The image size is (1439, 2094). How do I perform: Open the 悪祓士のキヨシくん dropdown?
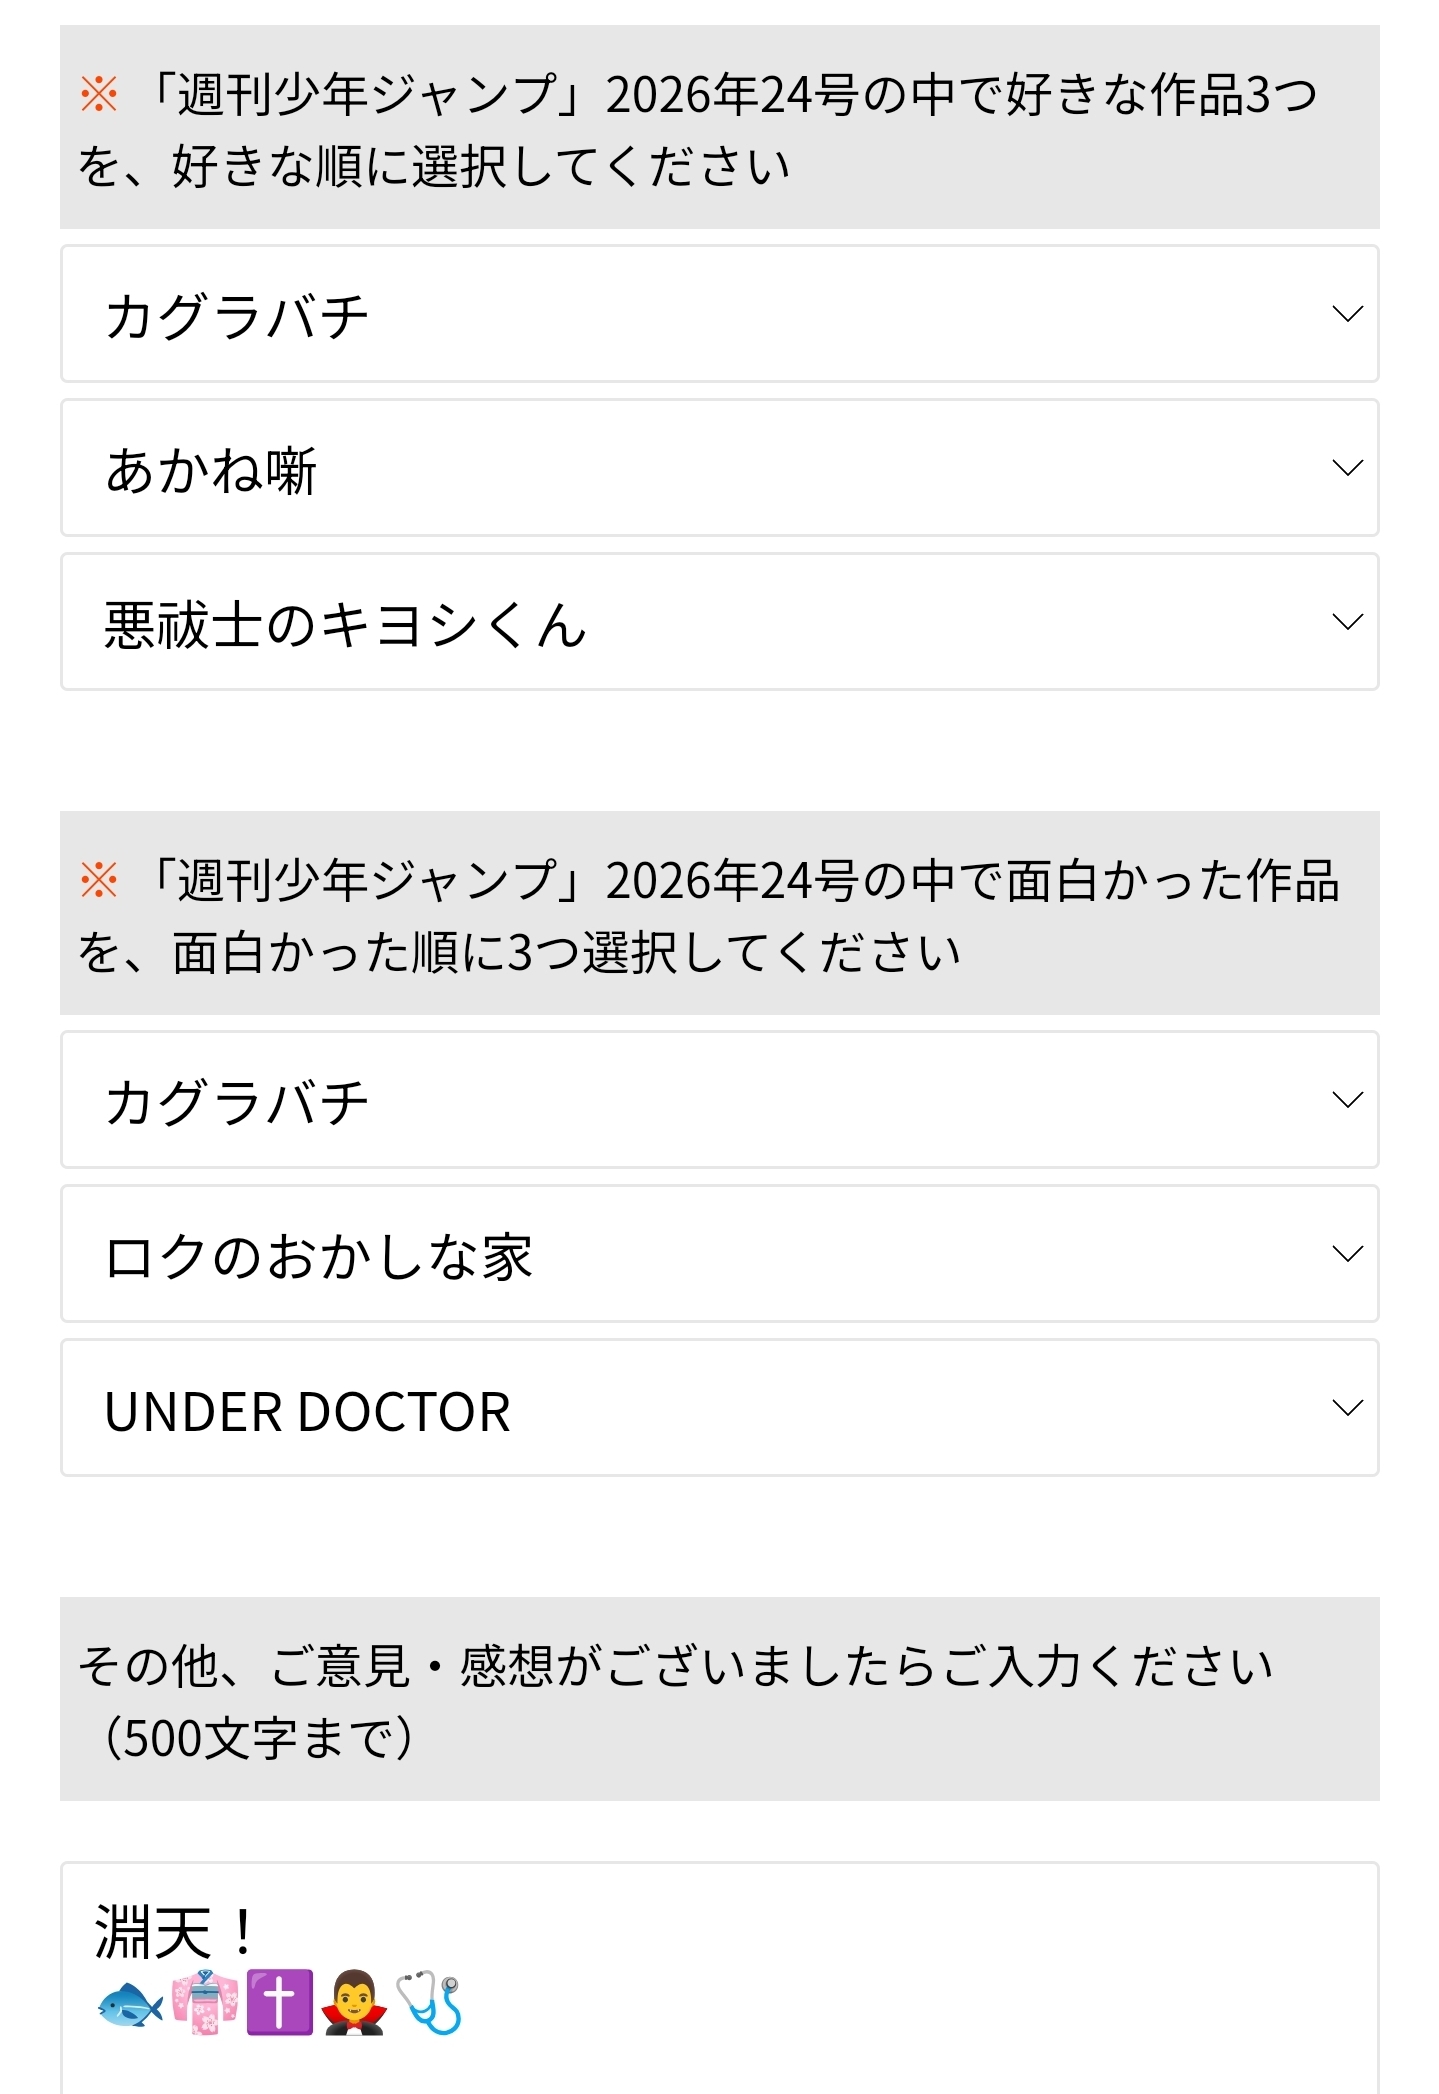(719, 622)
